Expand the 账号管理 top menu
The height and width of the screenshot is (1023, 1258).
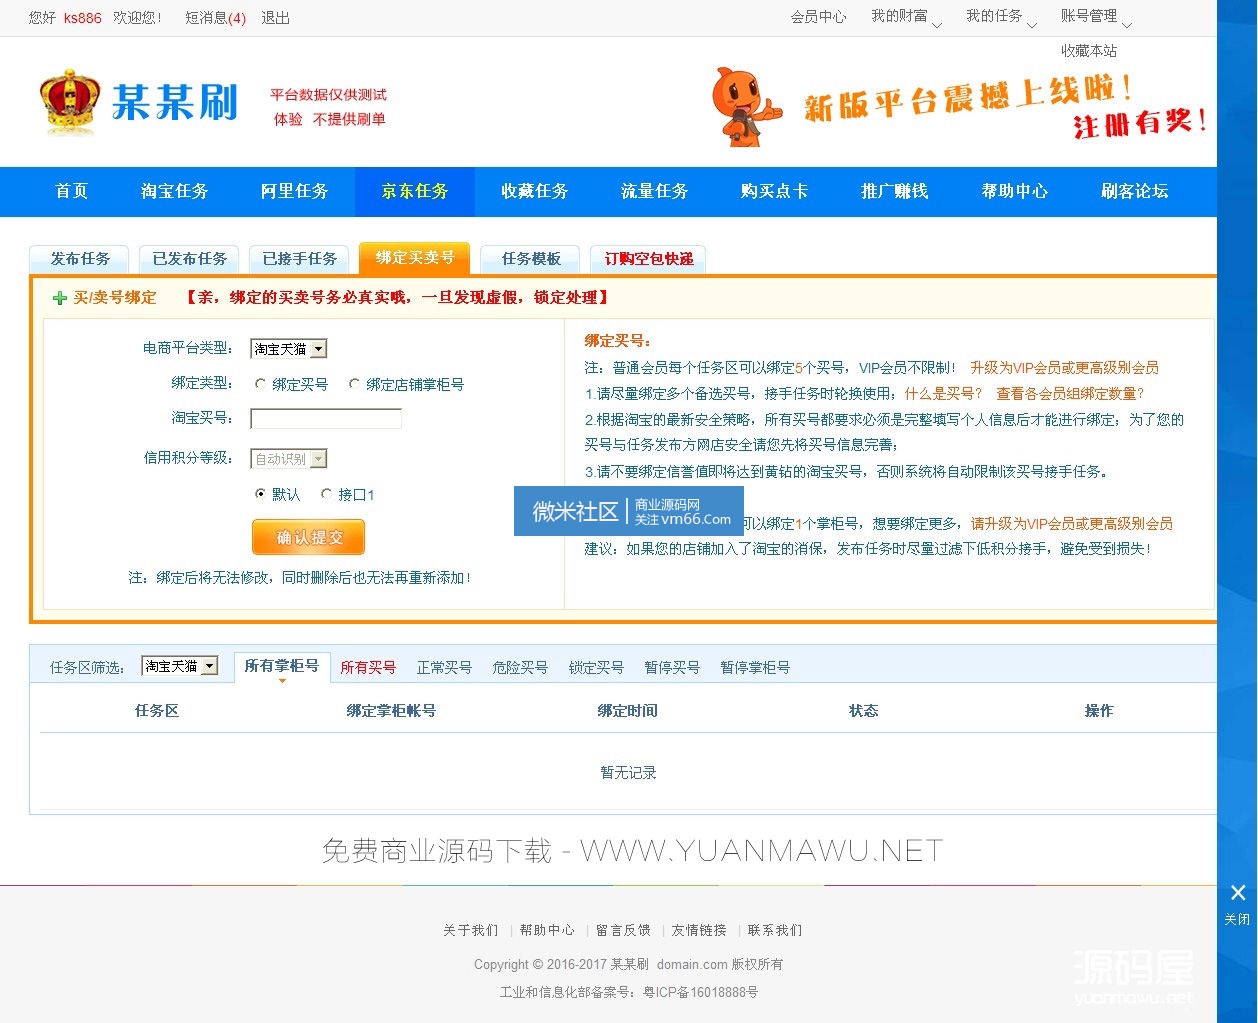coord(1096,17)
